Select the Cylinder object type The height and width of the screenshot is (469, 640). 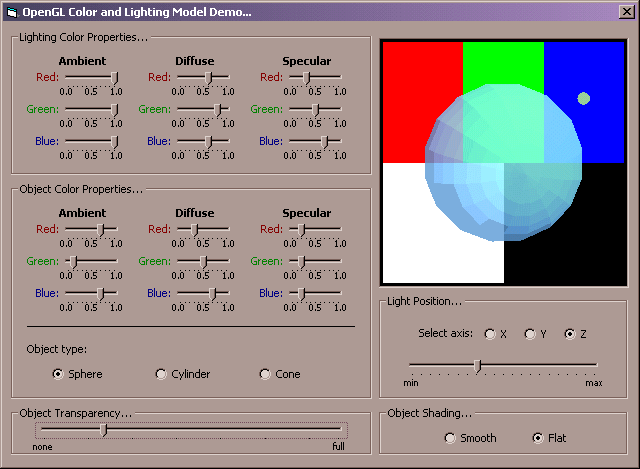[161, 374]
